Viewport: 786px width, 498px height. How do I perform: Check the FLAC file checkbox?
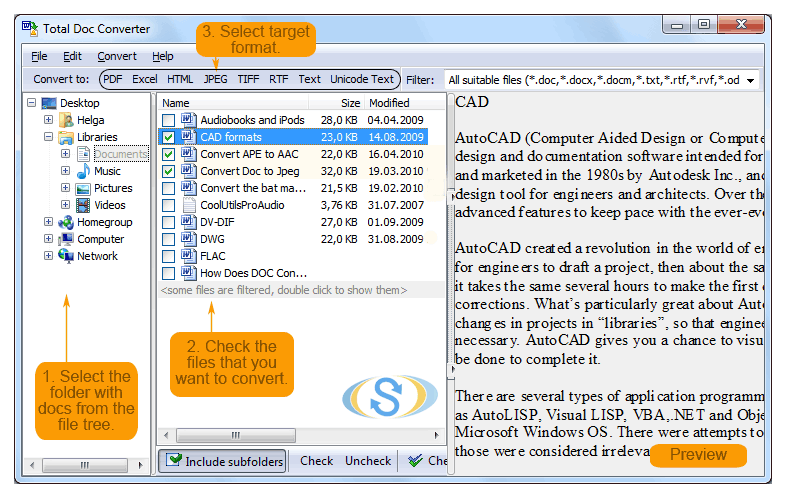click(168, 257)
